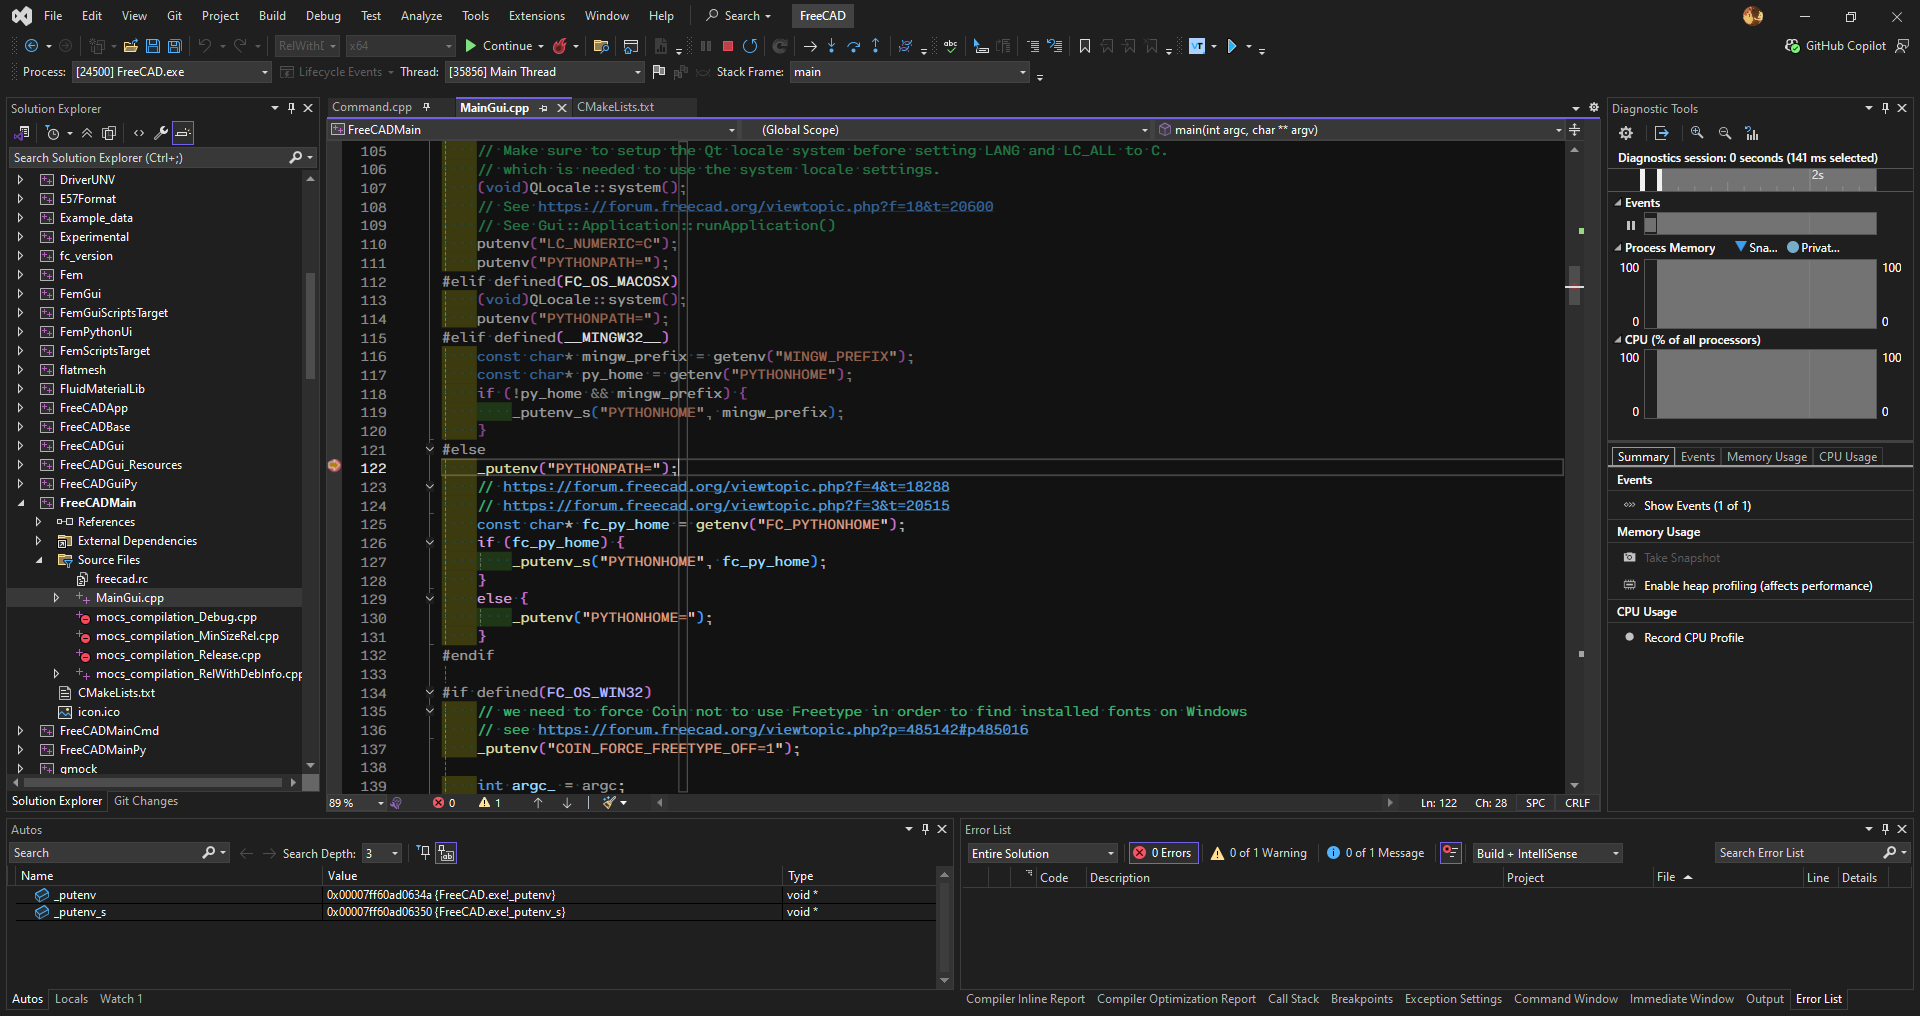Zoom in on the diagnostics timeline
The height and width of the screenshot is (1016, 1920).
pos(1697,133)
